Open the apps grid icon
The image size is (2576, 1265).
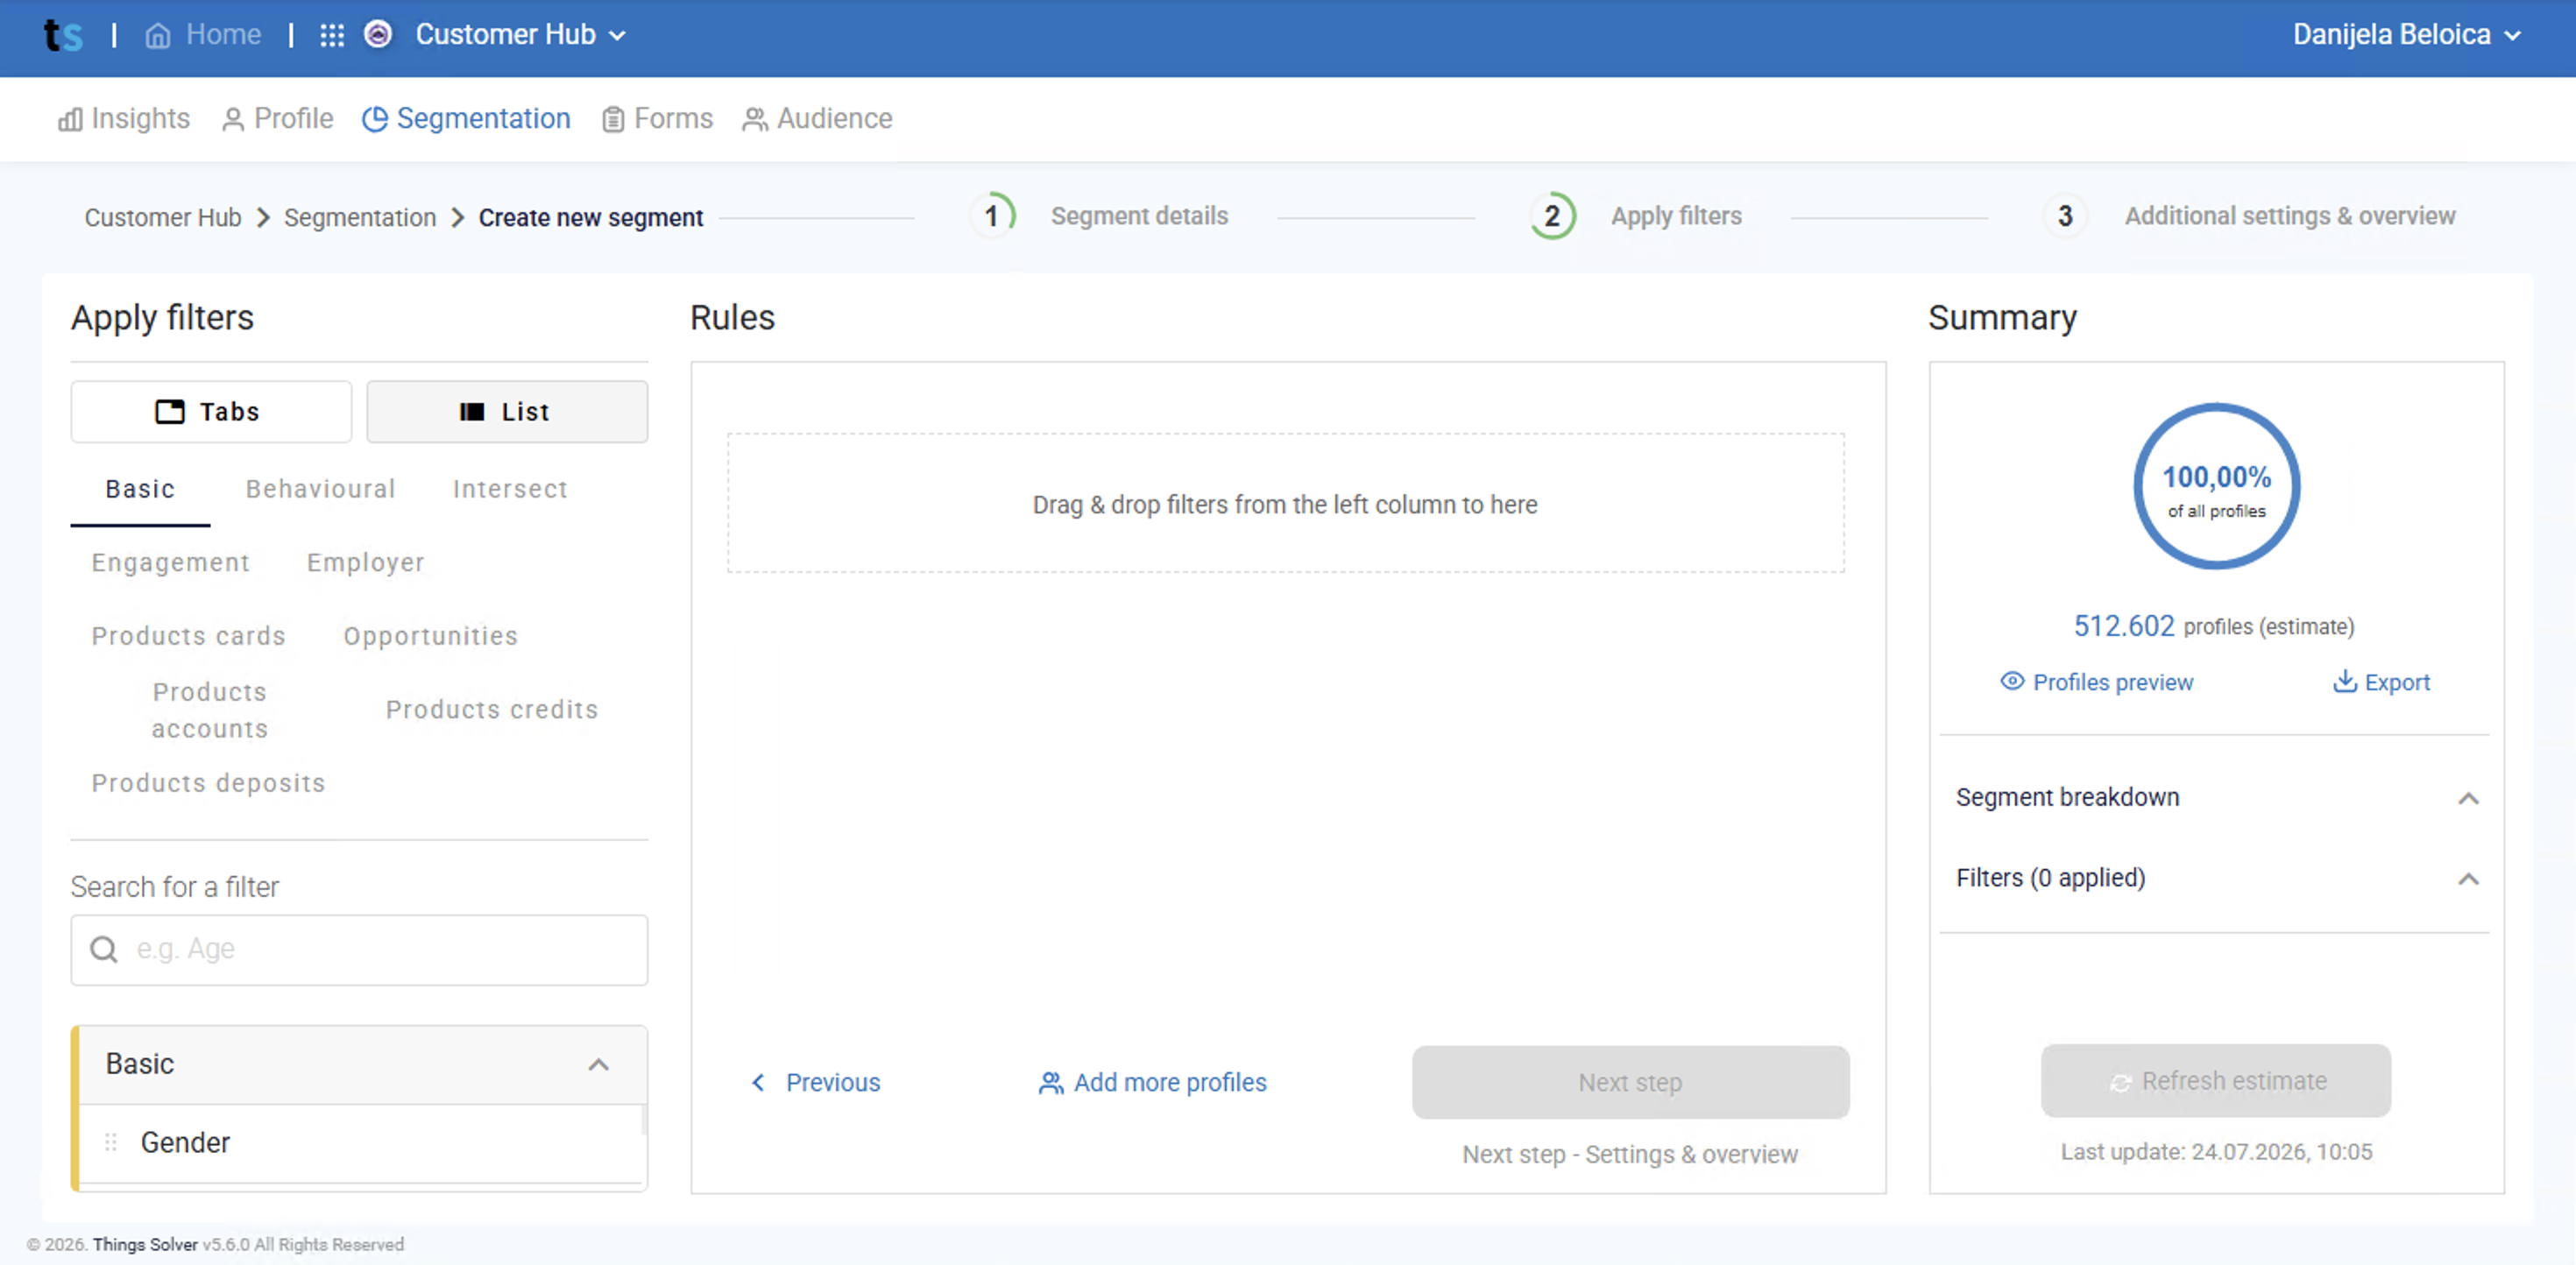click(332, 35)
